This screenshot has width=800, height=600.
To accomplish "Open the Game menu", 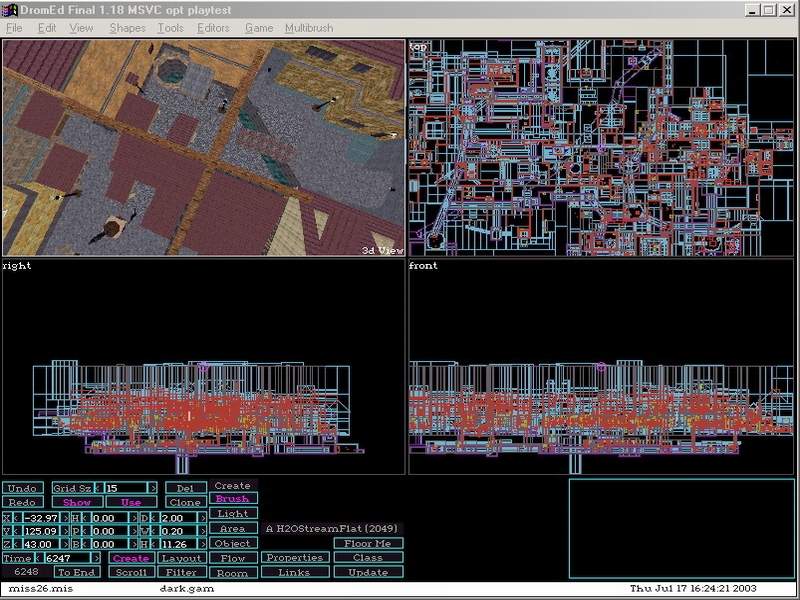I will (x=259, y=28).
